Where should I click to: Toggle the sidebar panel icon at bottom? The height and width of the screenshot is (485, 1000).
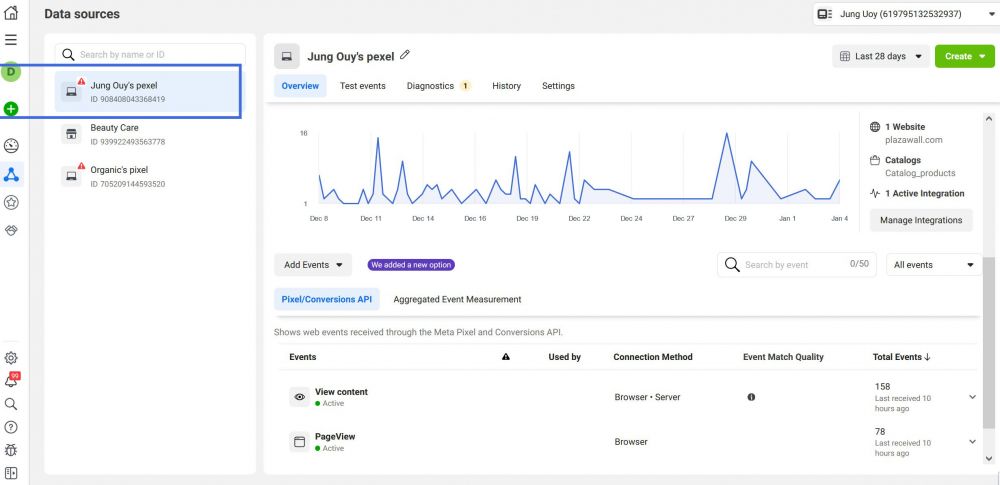(11, 473)
